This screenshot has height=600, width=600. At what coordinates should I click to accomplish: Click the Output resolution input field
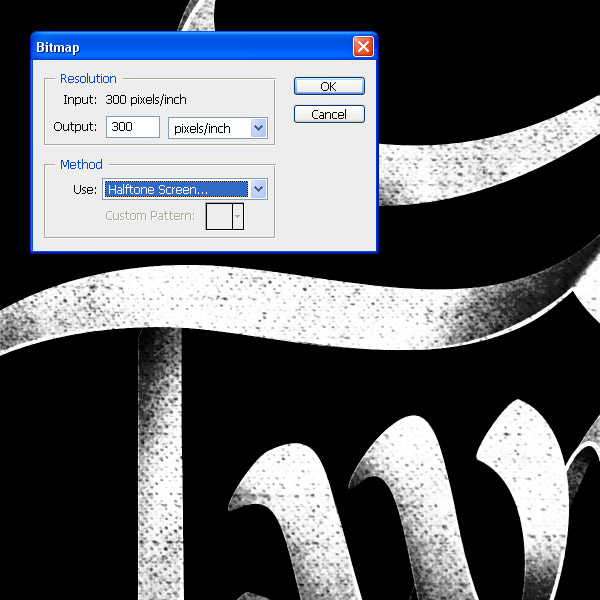click(x=133, y=127)
